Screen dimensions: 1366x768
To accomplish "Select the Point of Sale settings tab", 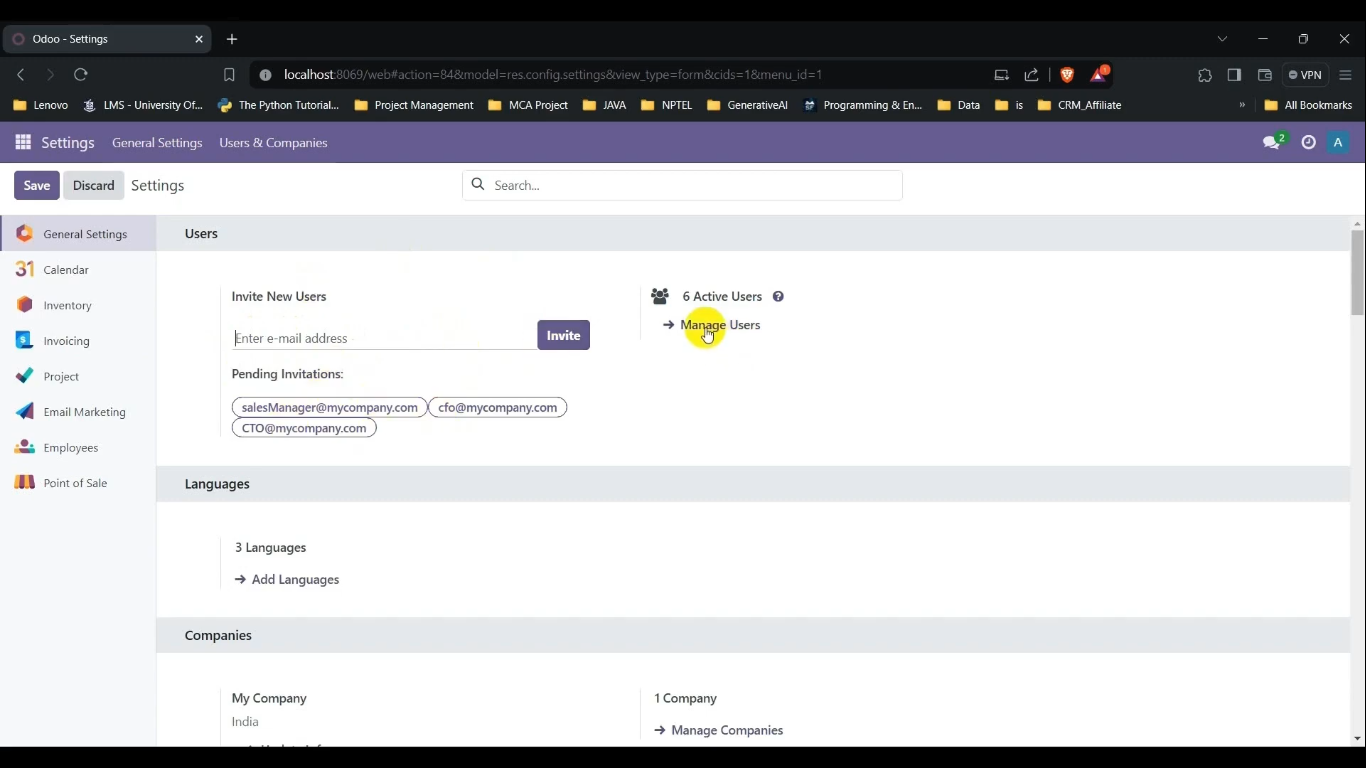I will [78, 483].
